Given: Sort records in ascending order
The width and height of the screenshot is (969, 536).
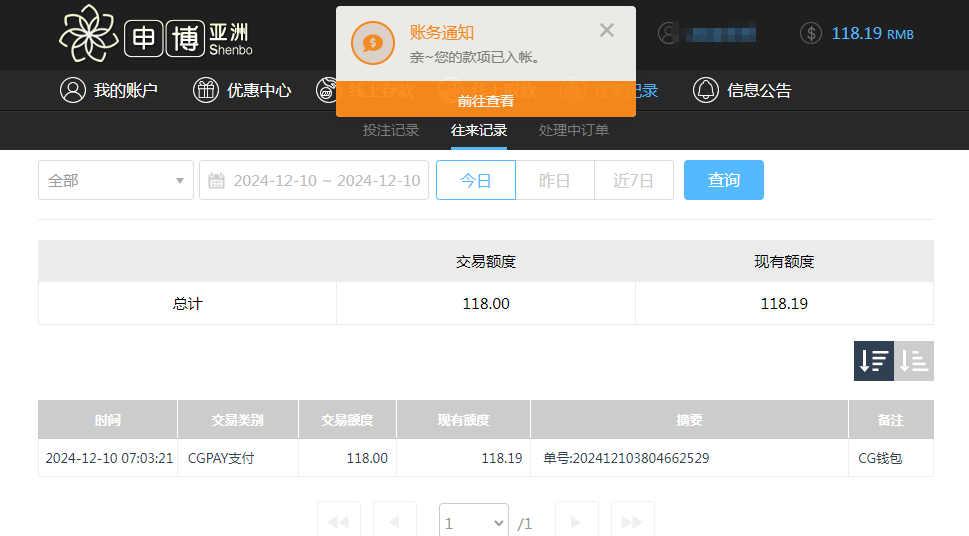Looking at the screenshot, I should [914, 361].
